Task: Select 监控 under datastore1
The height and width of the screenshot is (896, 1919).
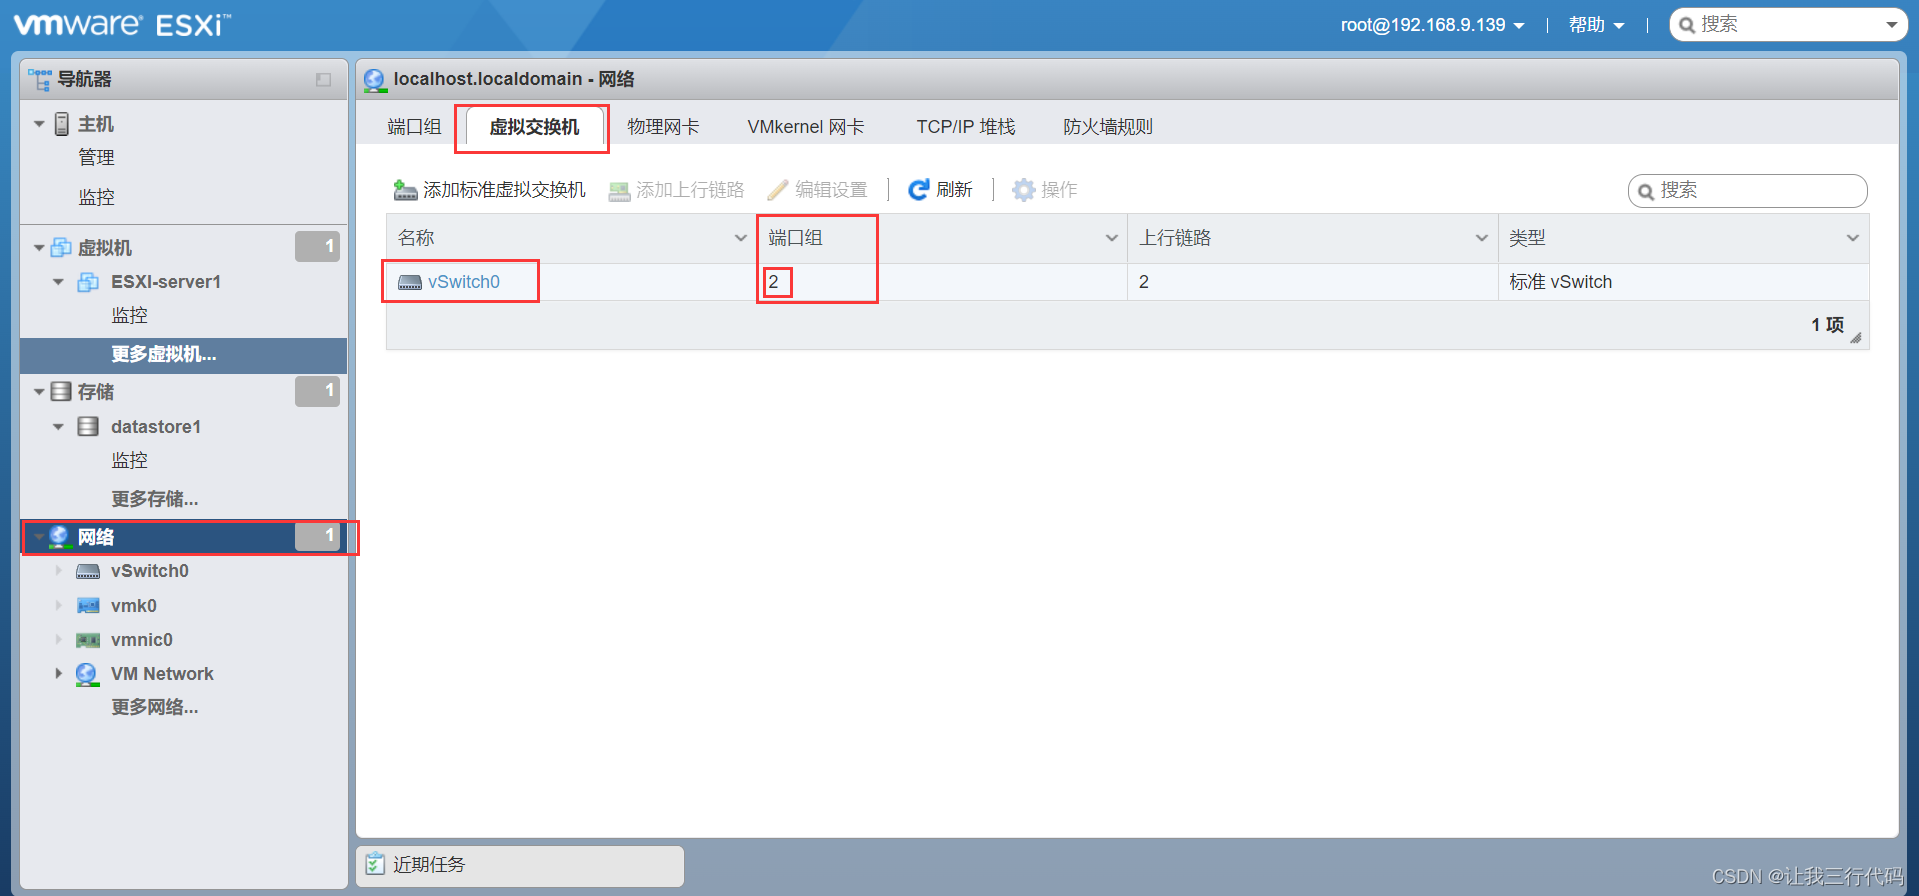Action: pyautogui.click(x=130, y=461)
